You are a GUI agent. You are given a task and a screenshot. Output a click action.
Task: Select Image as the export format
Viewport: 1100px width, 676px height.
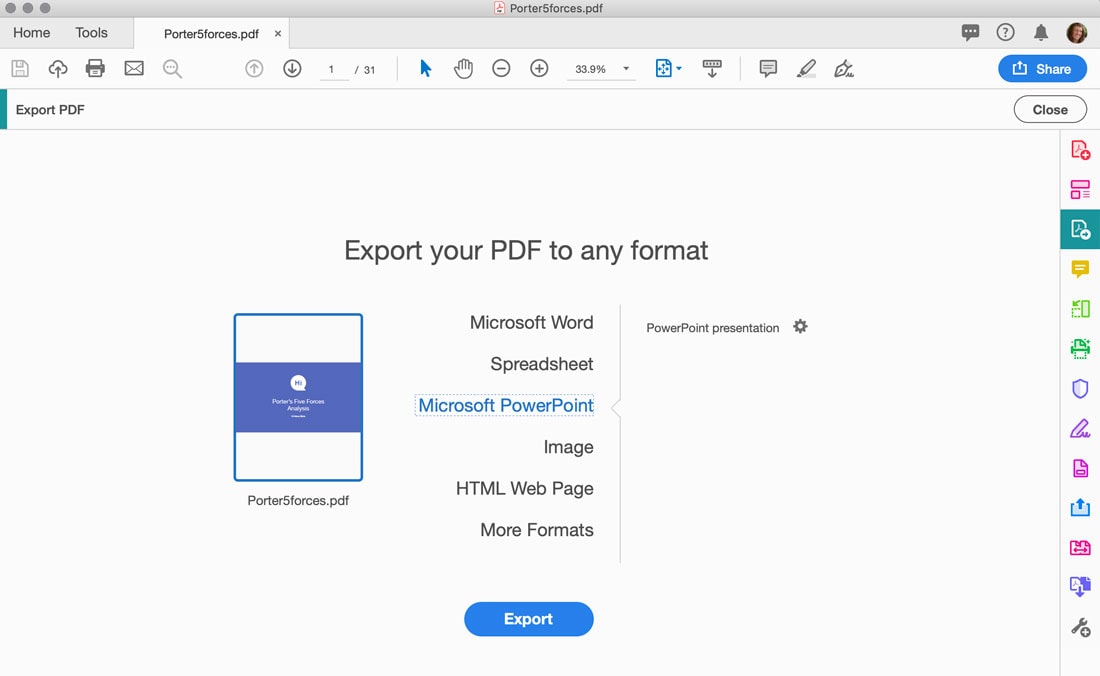click(568, 447)
